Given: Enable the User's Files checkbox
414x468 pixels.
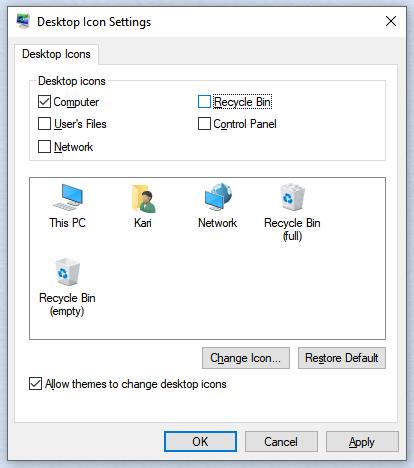Looking at the screenshot, I should tap(44, 124).
